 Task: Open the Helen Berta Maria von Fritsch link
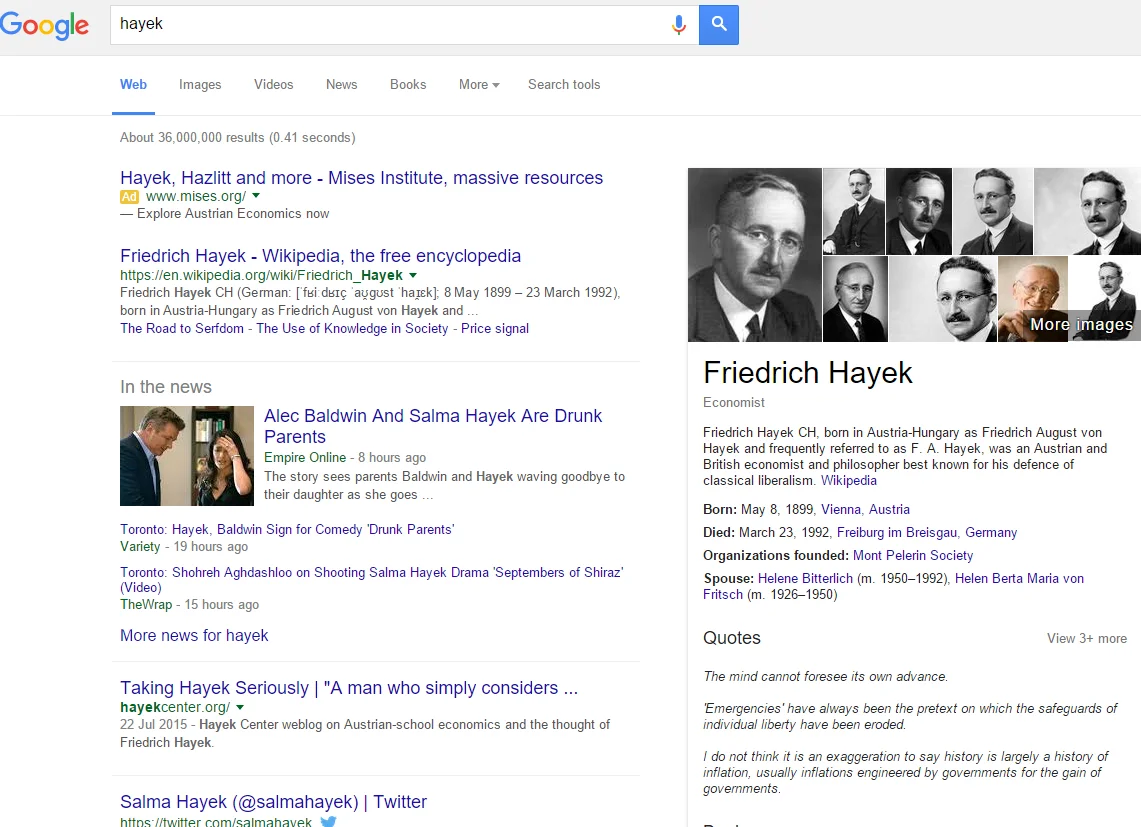(894, 587)
